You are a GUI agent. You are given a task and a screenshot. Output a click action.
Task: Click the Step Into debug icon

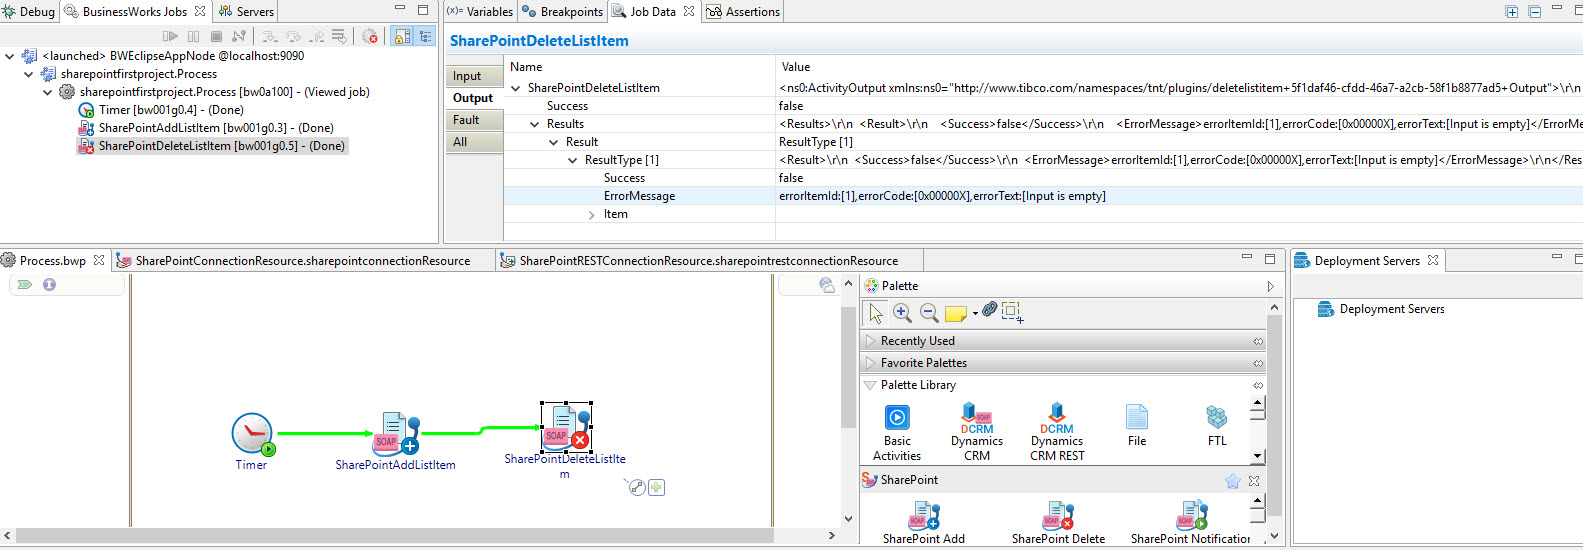(269, 36)
